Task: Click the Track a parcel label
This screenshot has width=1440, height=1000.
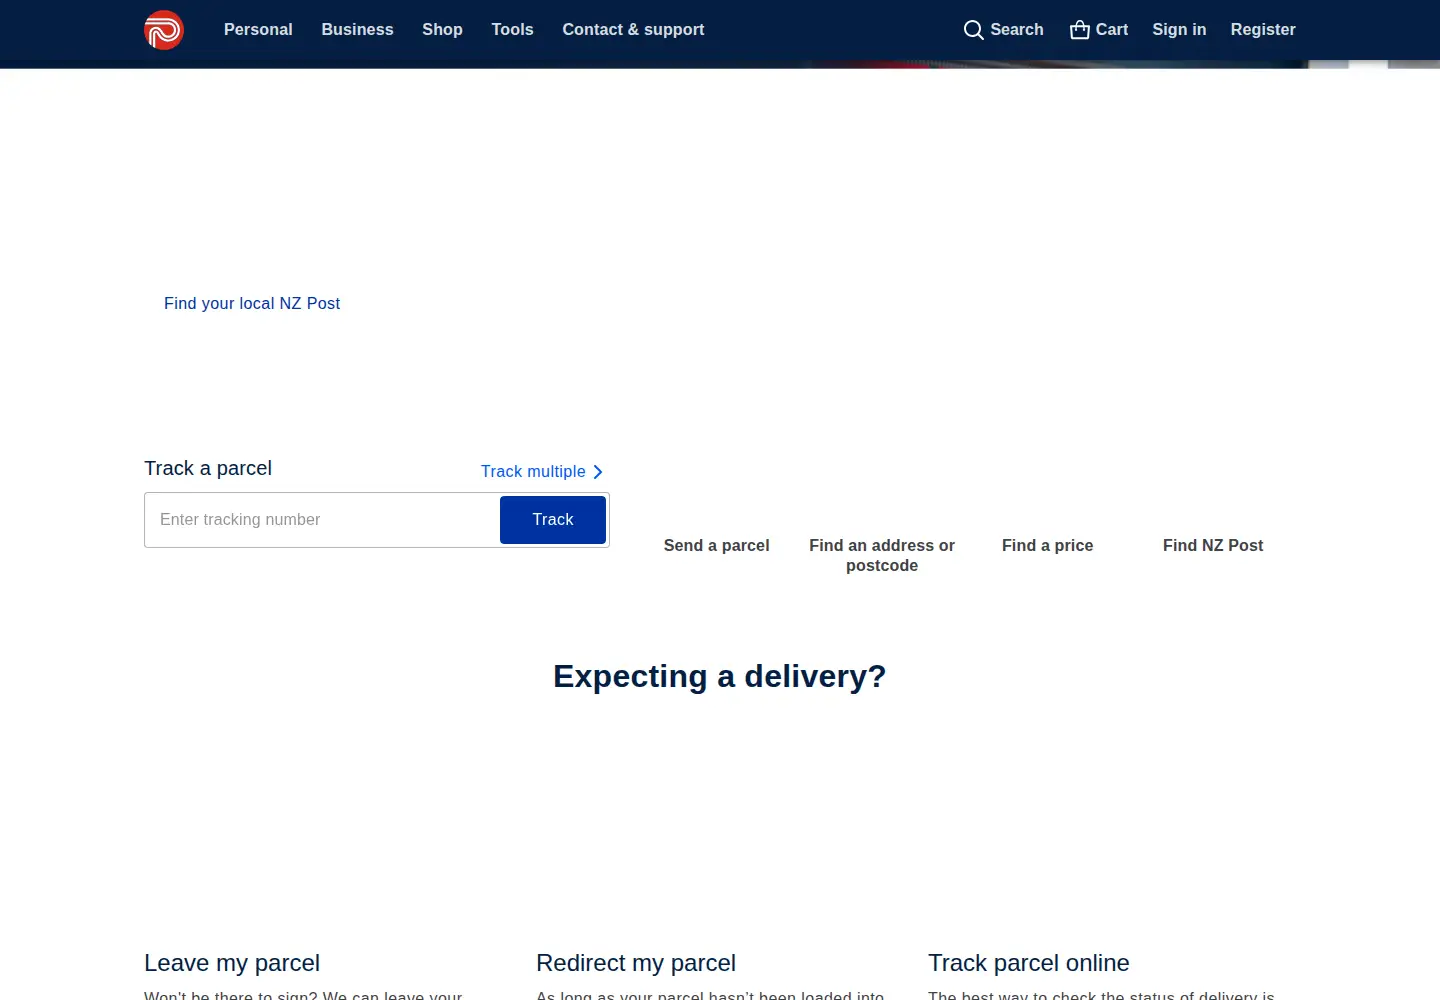Action: coord(208,468)
